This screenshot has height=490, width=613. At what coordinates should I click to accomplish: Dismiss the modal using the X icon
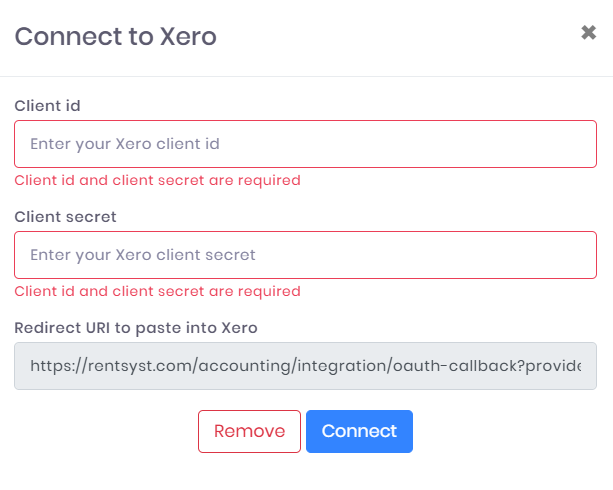[x=588, y=33]
